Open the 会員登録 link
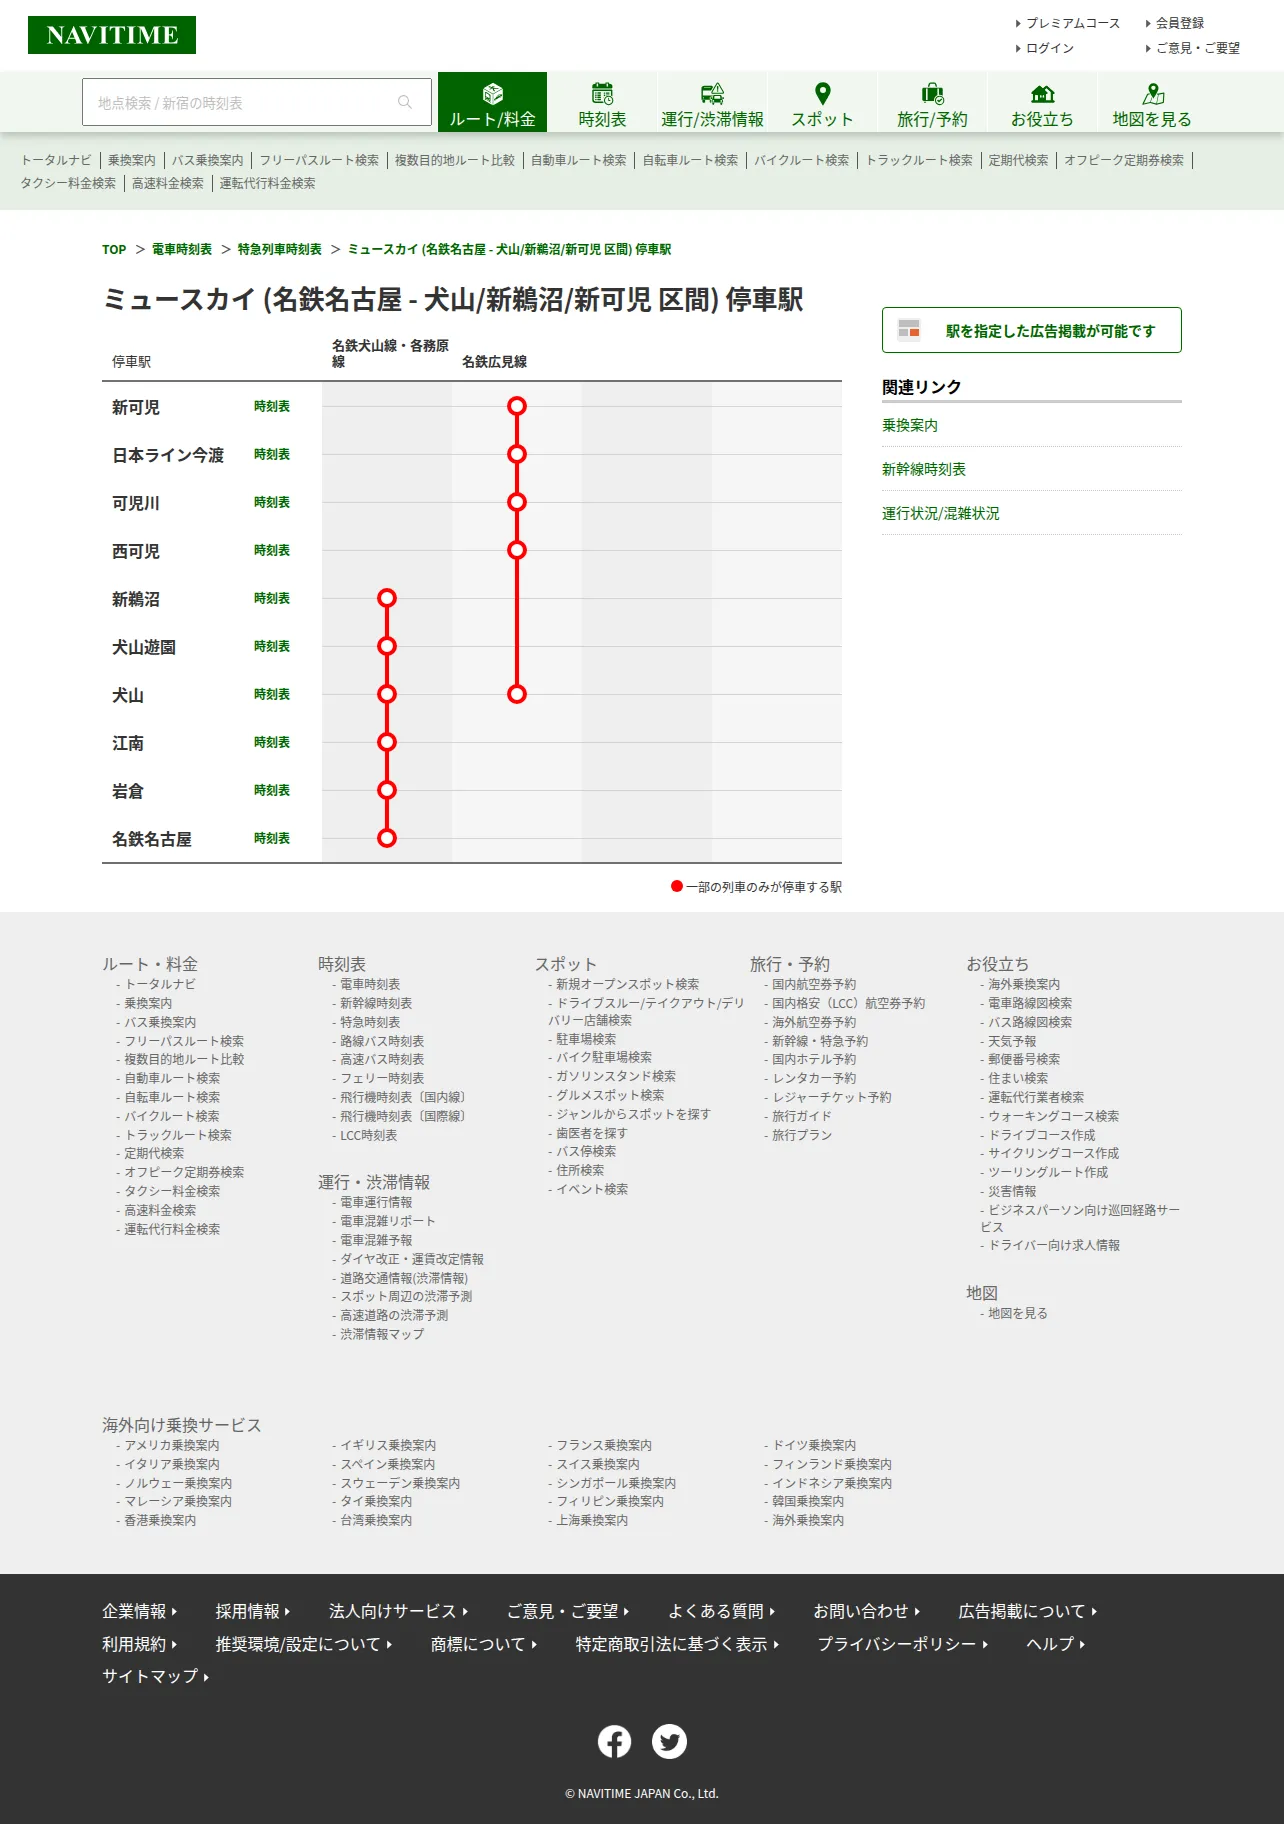This screenshot has height=1824, width=1284. (x=1179, y=23)
